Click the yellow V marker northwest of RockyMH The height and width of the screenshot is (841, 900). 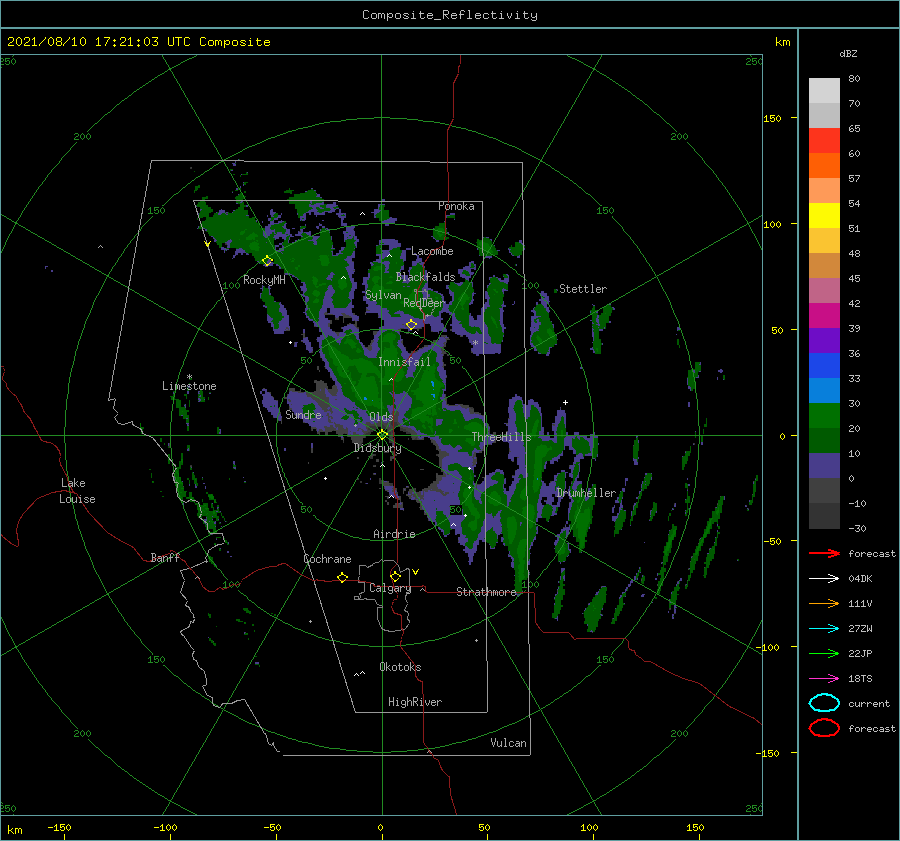[x=207, y=244]
